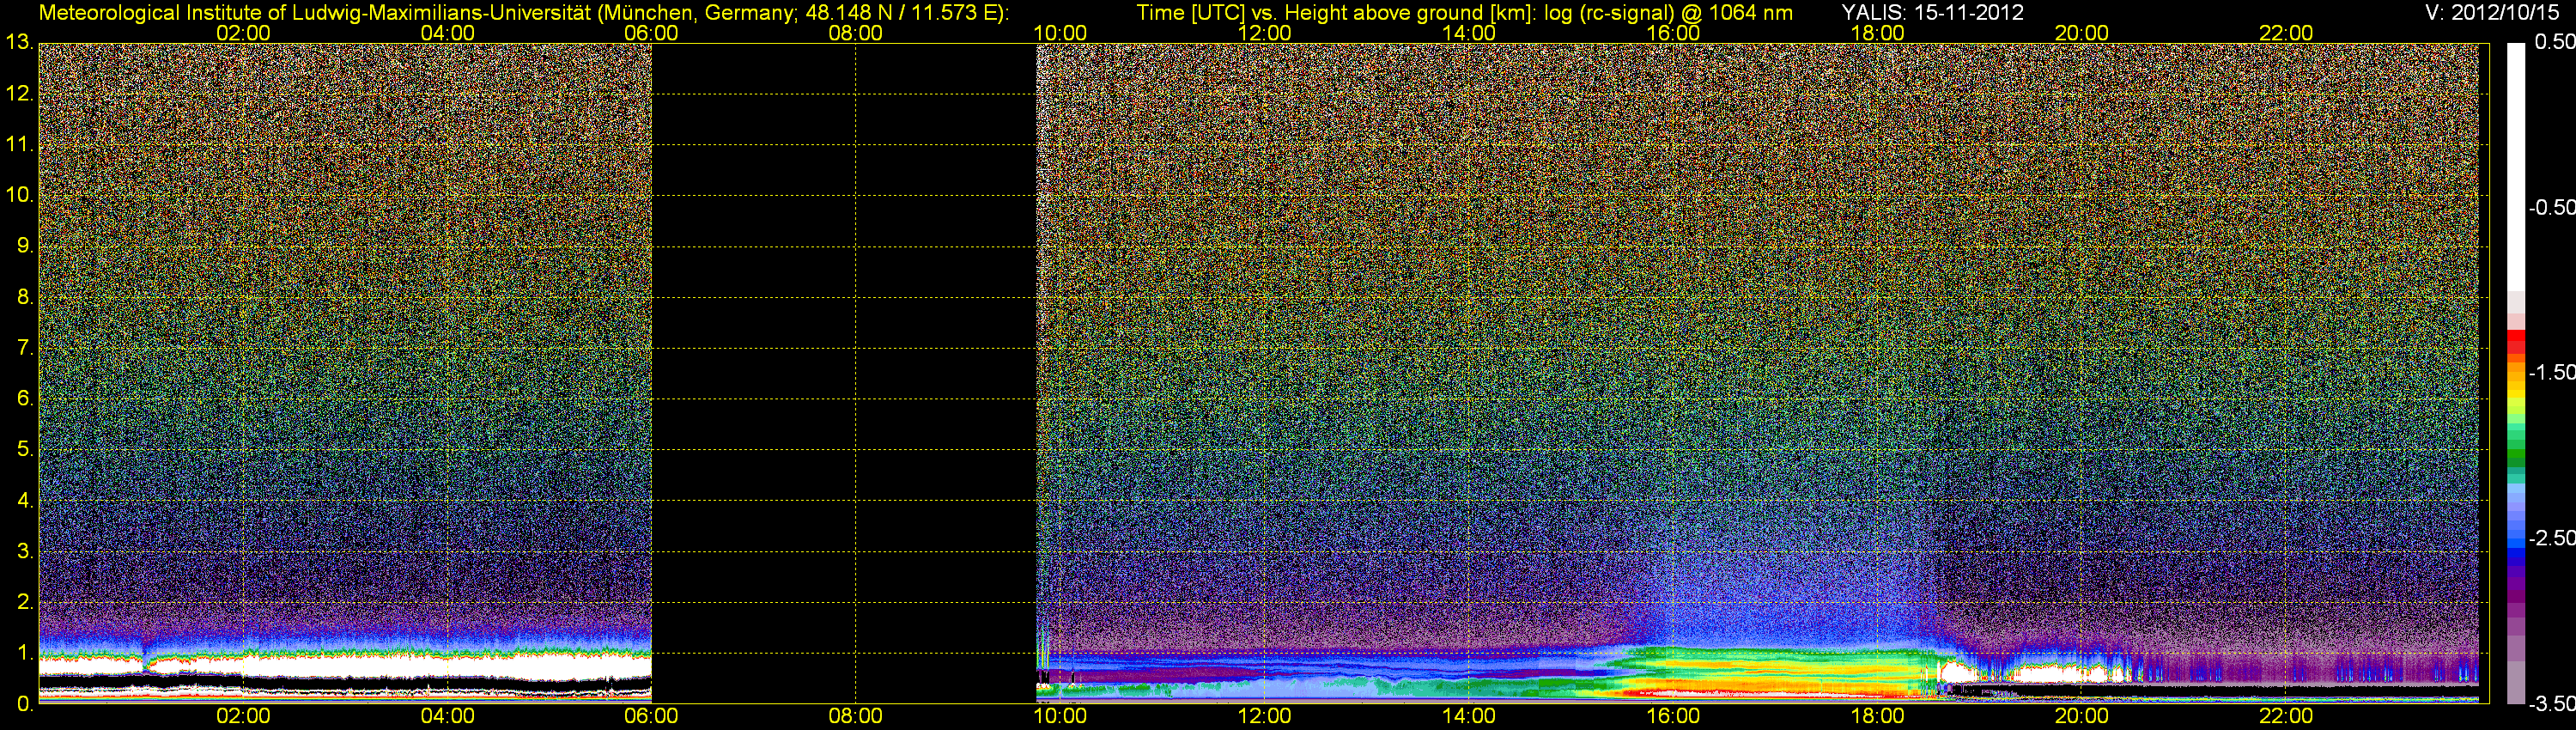This screenshot has height=730, width=2576.
Task: Click "22:00" on the upper time axis
Action: coord(2286,33)
